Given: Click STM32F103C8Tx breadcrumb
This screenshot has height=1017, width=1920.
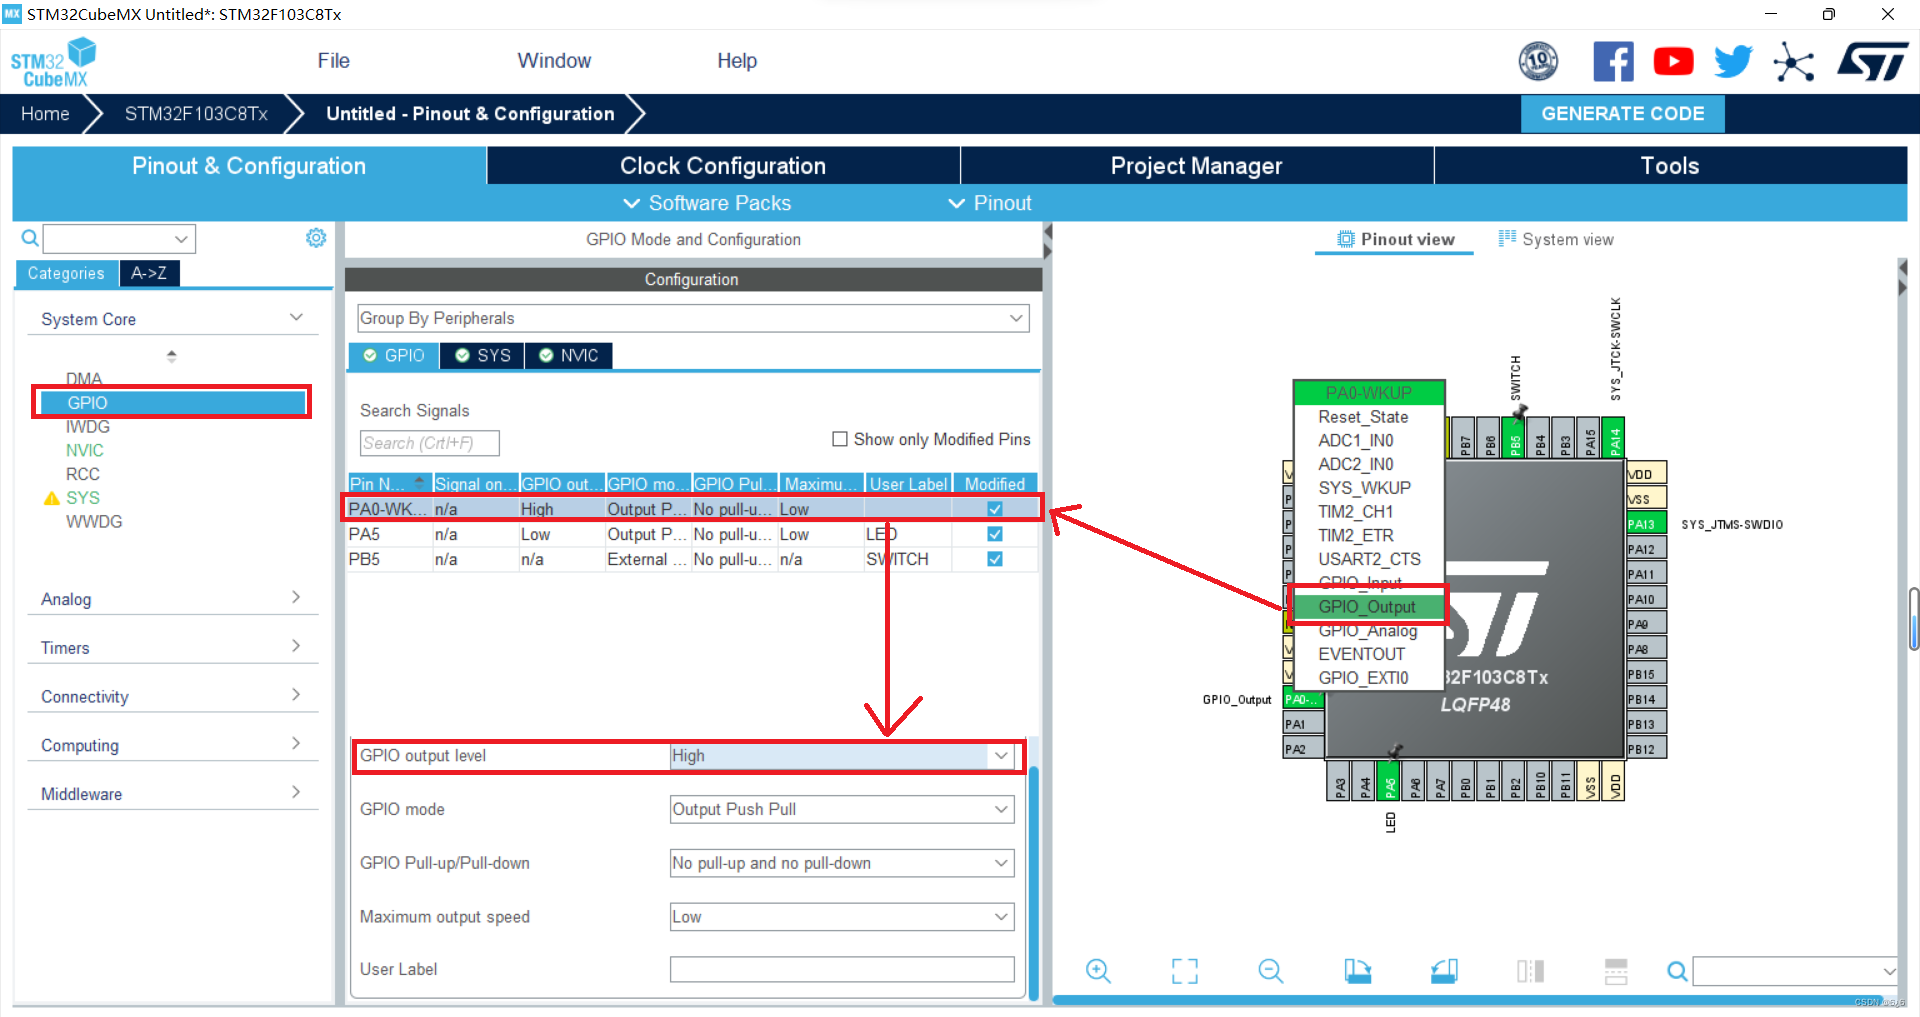Looking at the screenshot, I should [196, 114].
